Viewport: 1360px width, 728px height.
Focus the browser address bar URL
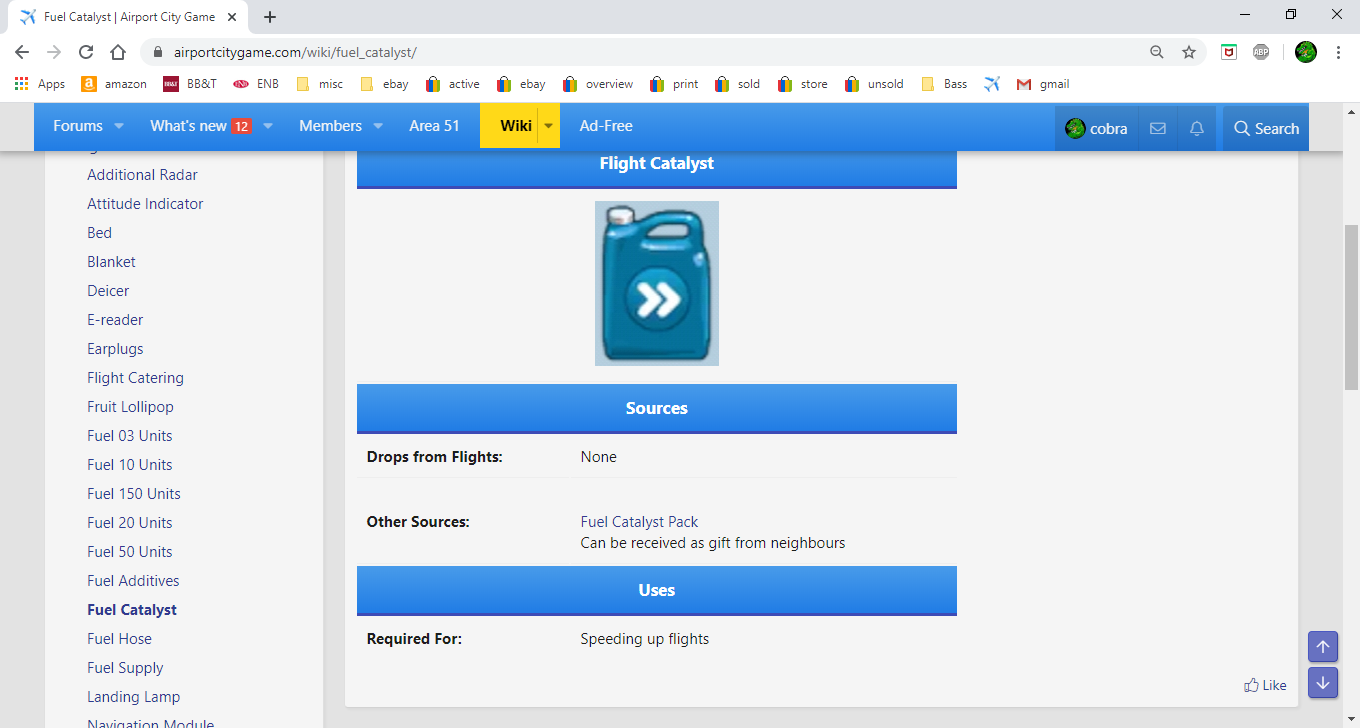click(294, 52)
